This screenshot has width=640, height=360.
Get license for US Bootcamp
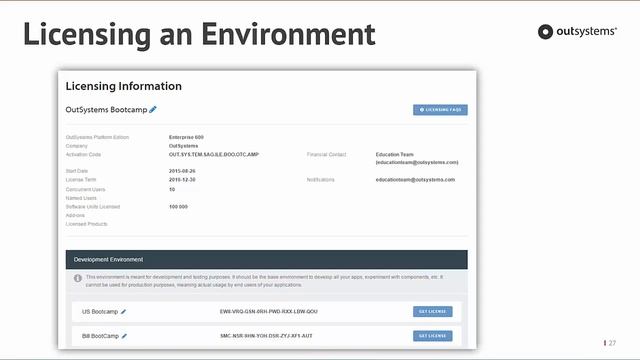click(433, 311)
